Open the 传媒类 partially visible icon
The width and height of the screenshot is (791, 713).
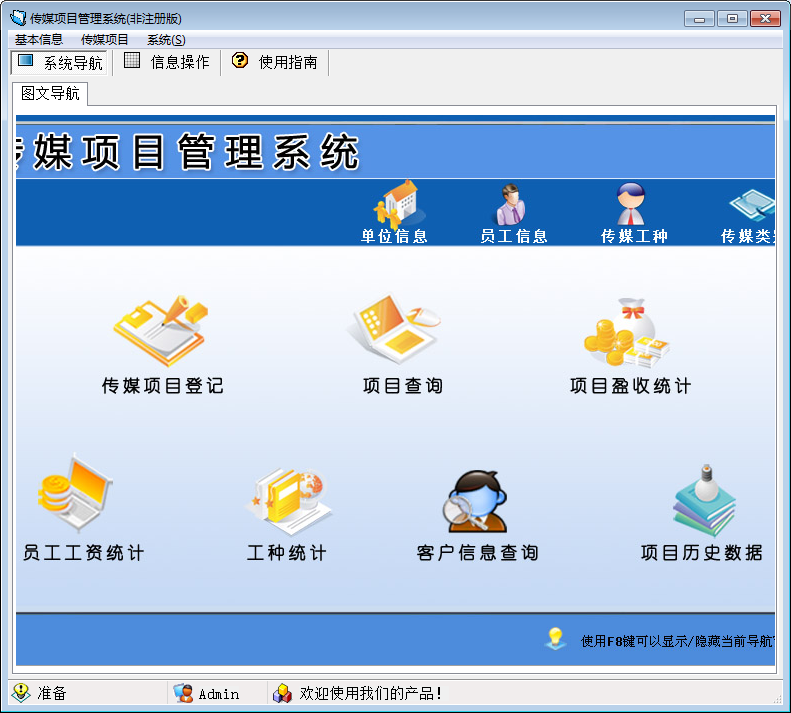click(752, 205)
